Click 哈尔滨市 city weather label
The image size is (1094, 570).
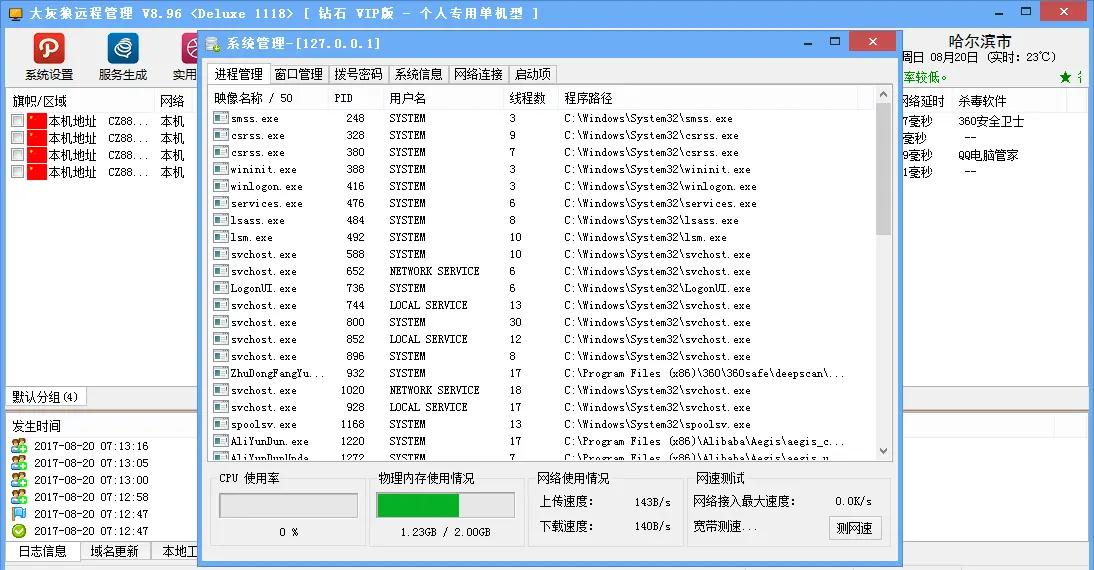pos(980,42)
